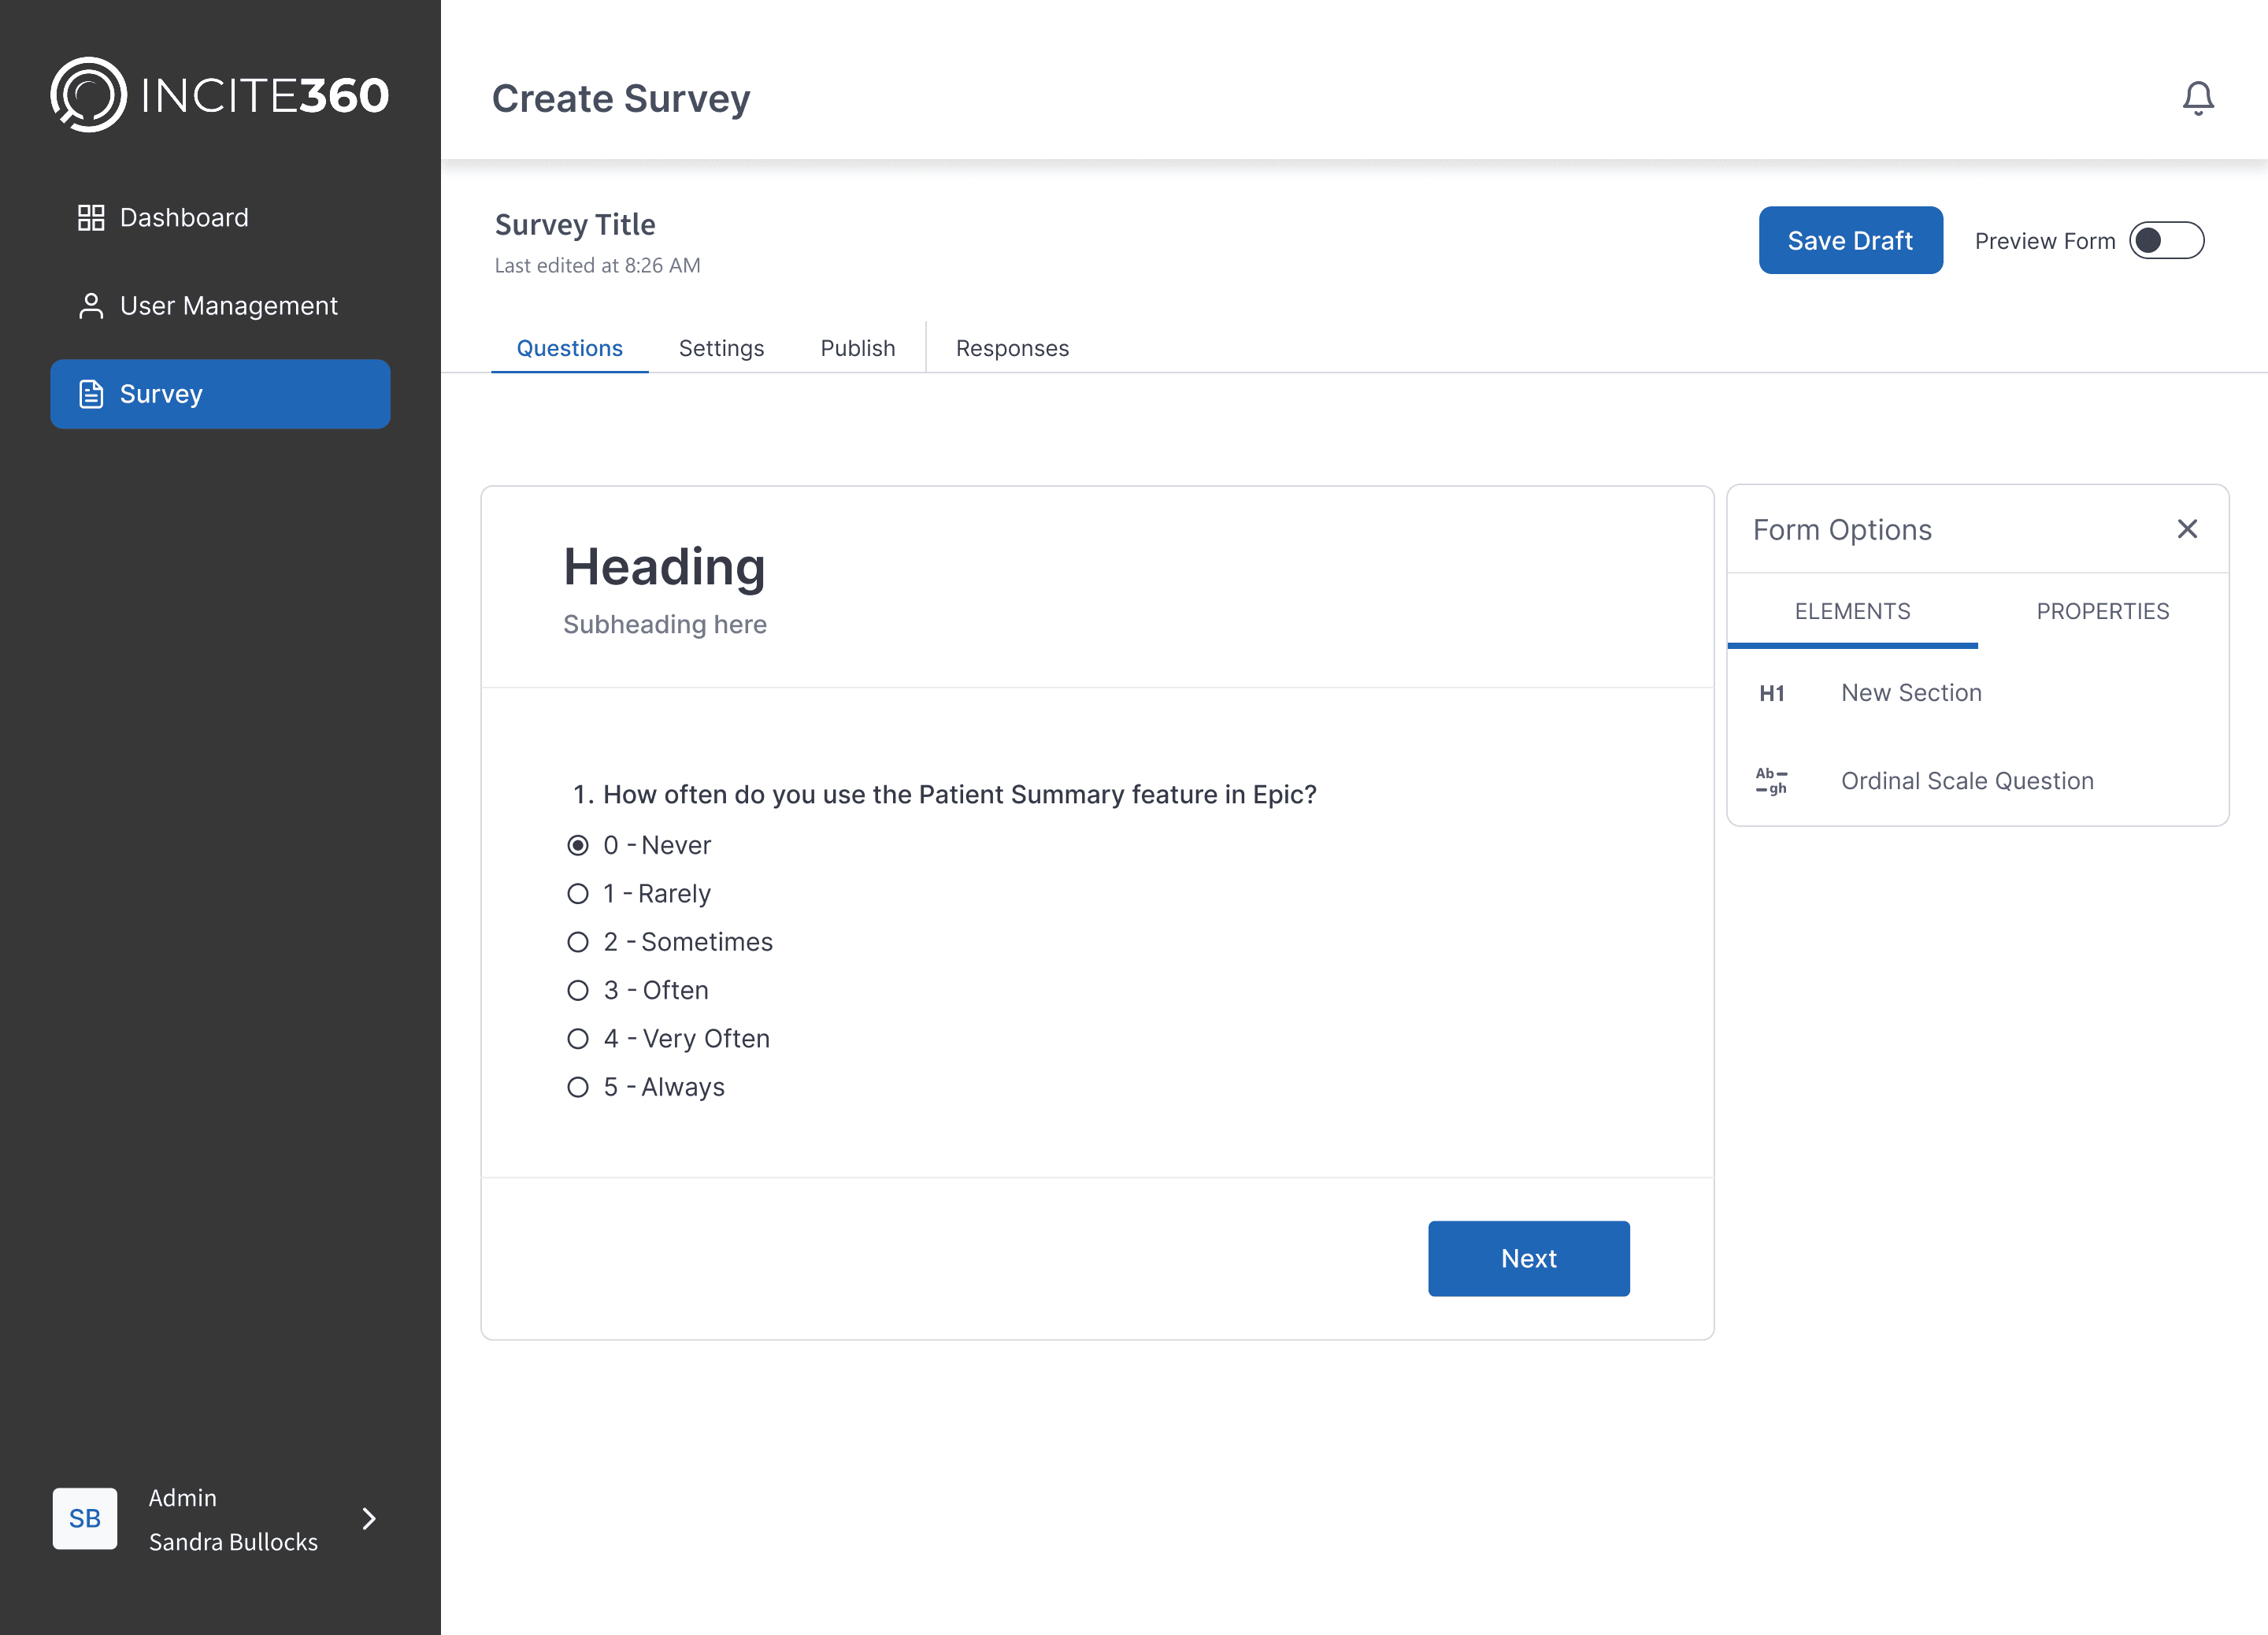Viewport: 2268px width, 1635px height.
Task: Toggle the Preview Form switch
Action: (2166, 241)
